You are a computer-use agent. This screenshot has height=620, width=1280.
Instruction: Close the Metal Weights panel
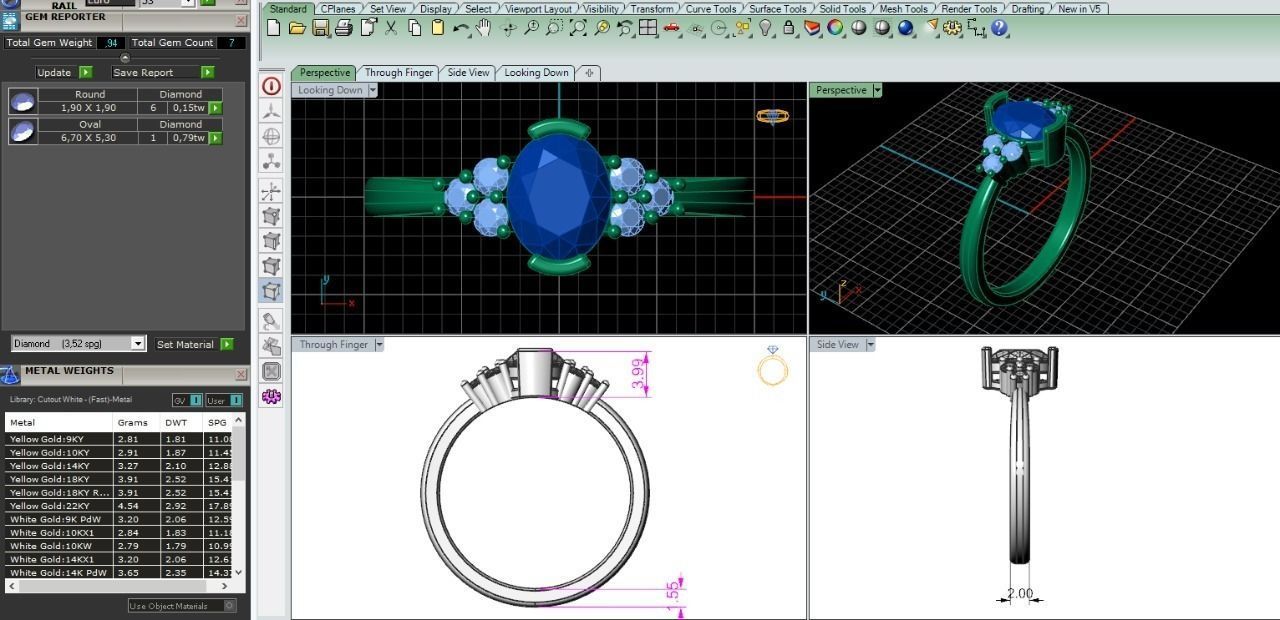[x=241, y=374]
